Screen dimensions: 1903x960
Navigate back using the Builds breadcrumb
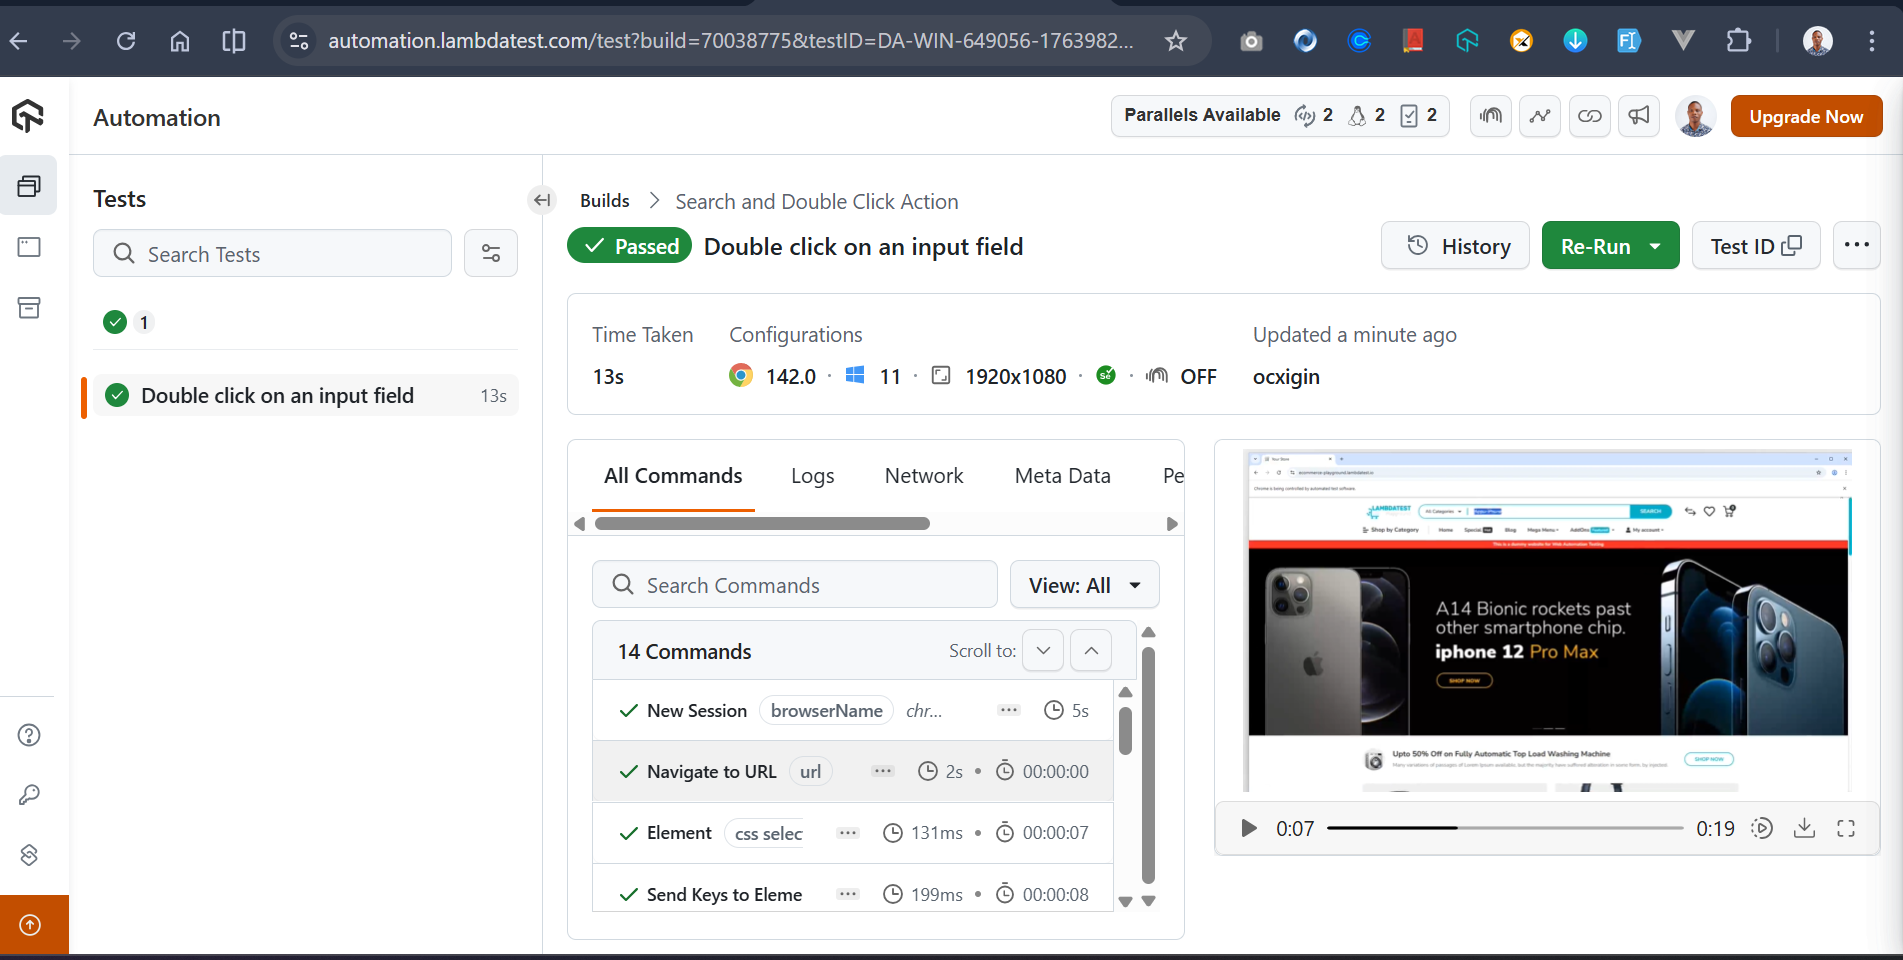(604, 200)
